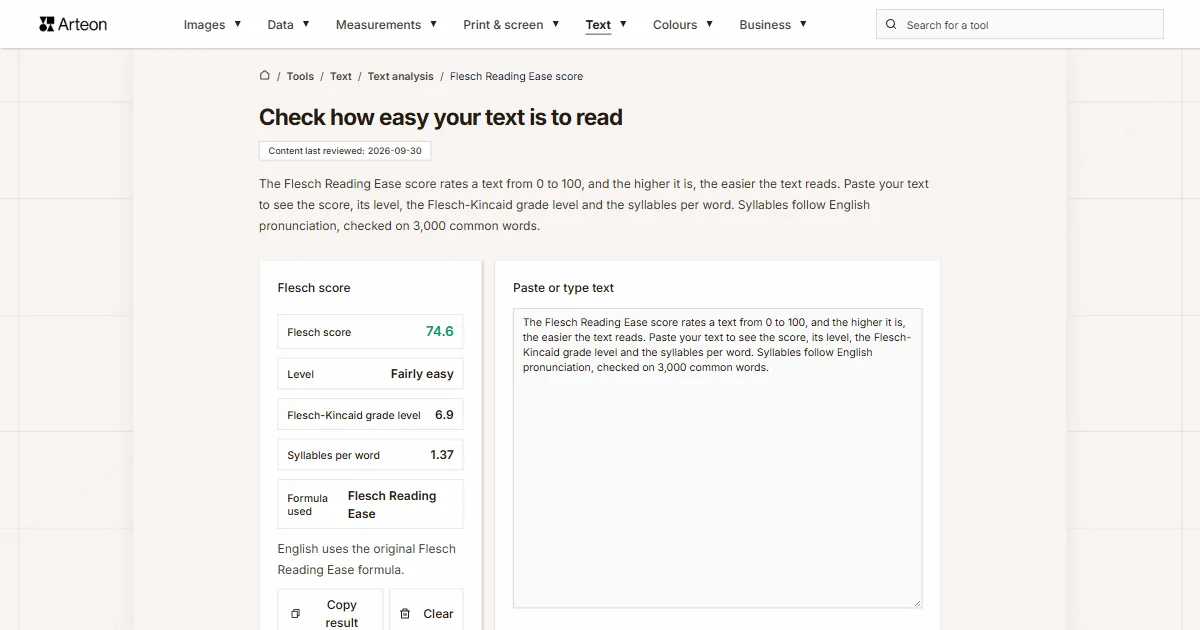Go to Tools breadcrumb link

[300, 76]
